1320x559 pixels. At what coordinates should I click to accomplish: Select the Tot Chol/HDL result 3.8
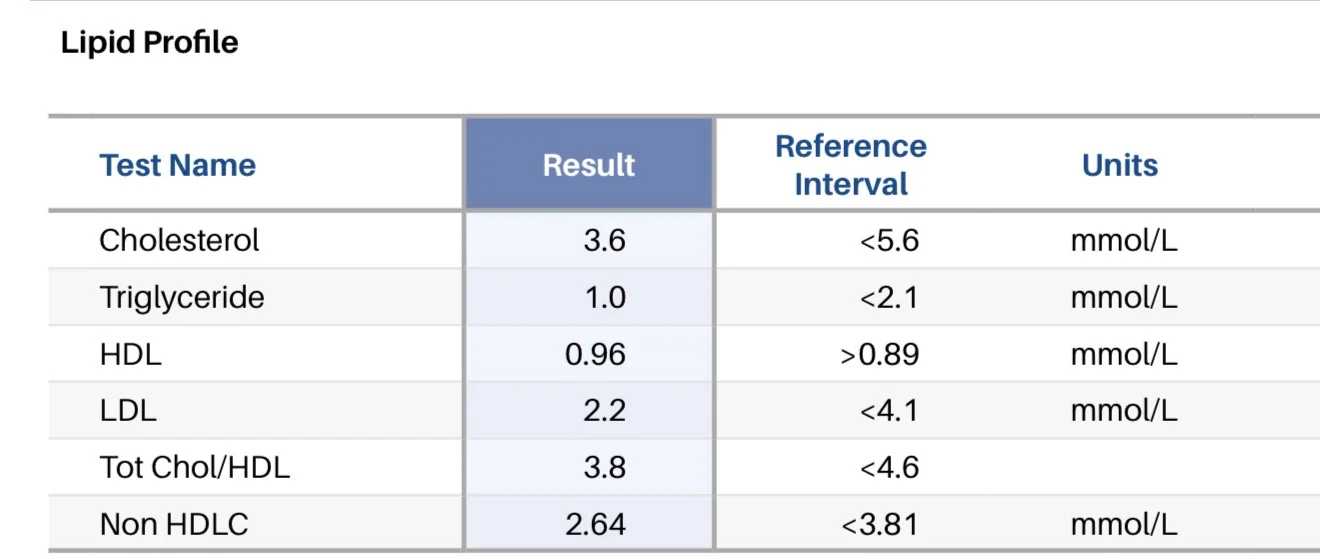(605, 467)
